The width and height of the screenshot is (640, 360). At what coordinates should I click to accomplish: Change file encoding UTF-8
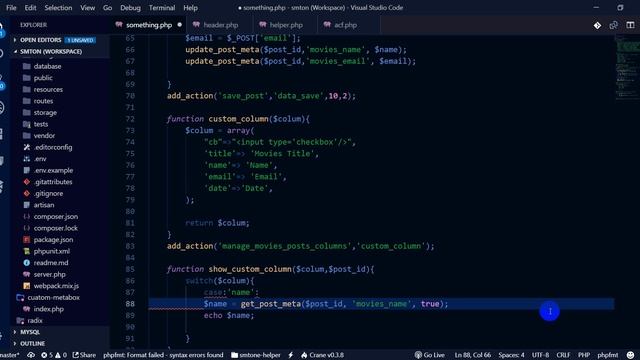540,355
